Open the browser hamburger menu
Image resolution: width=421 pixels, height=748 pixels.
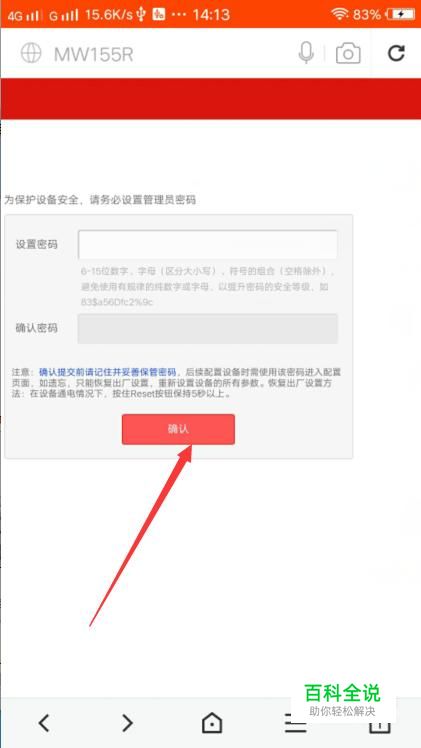(296, 725)
